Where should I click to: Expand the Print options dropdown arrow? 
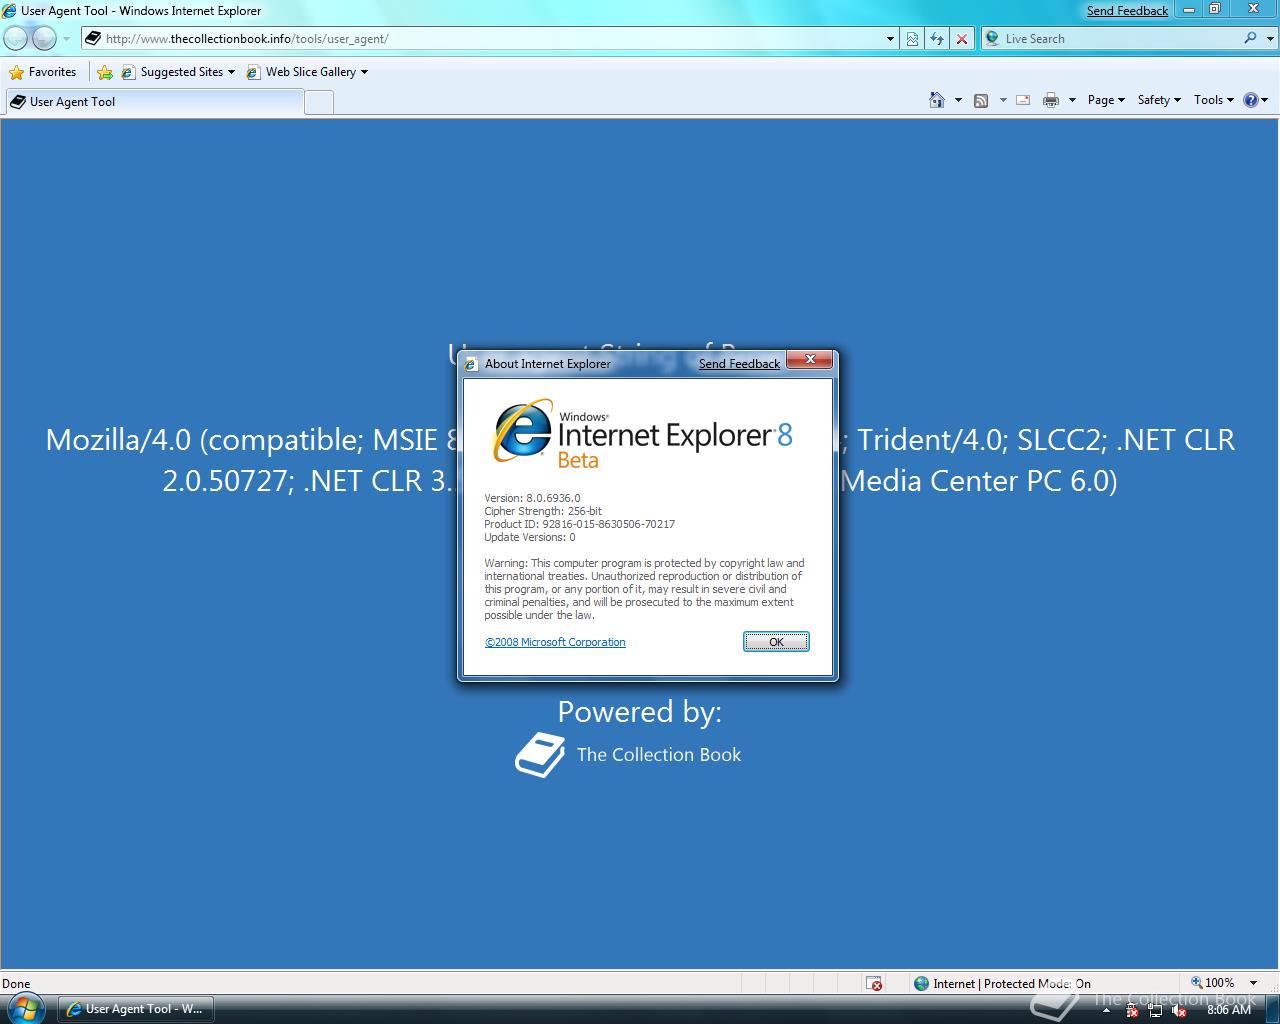[x=1072, y=100]
